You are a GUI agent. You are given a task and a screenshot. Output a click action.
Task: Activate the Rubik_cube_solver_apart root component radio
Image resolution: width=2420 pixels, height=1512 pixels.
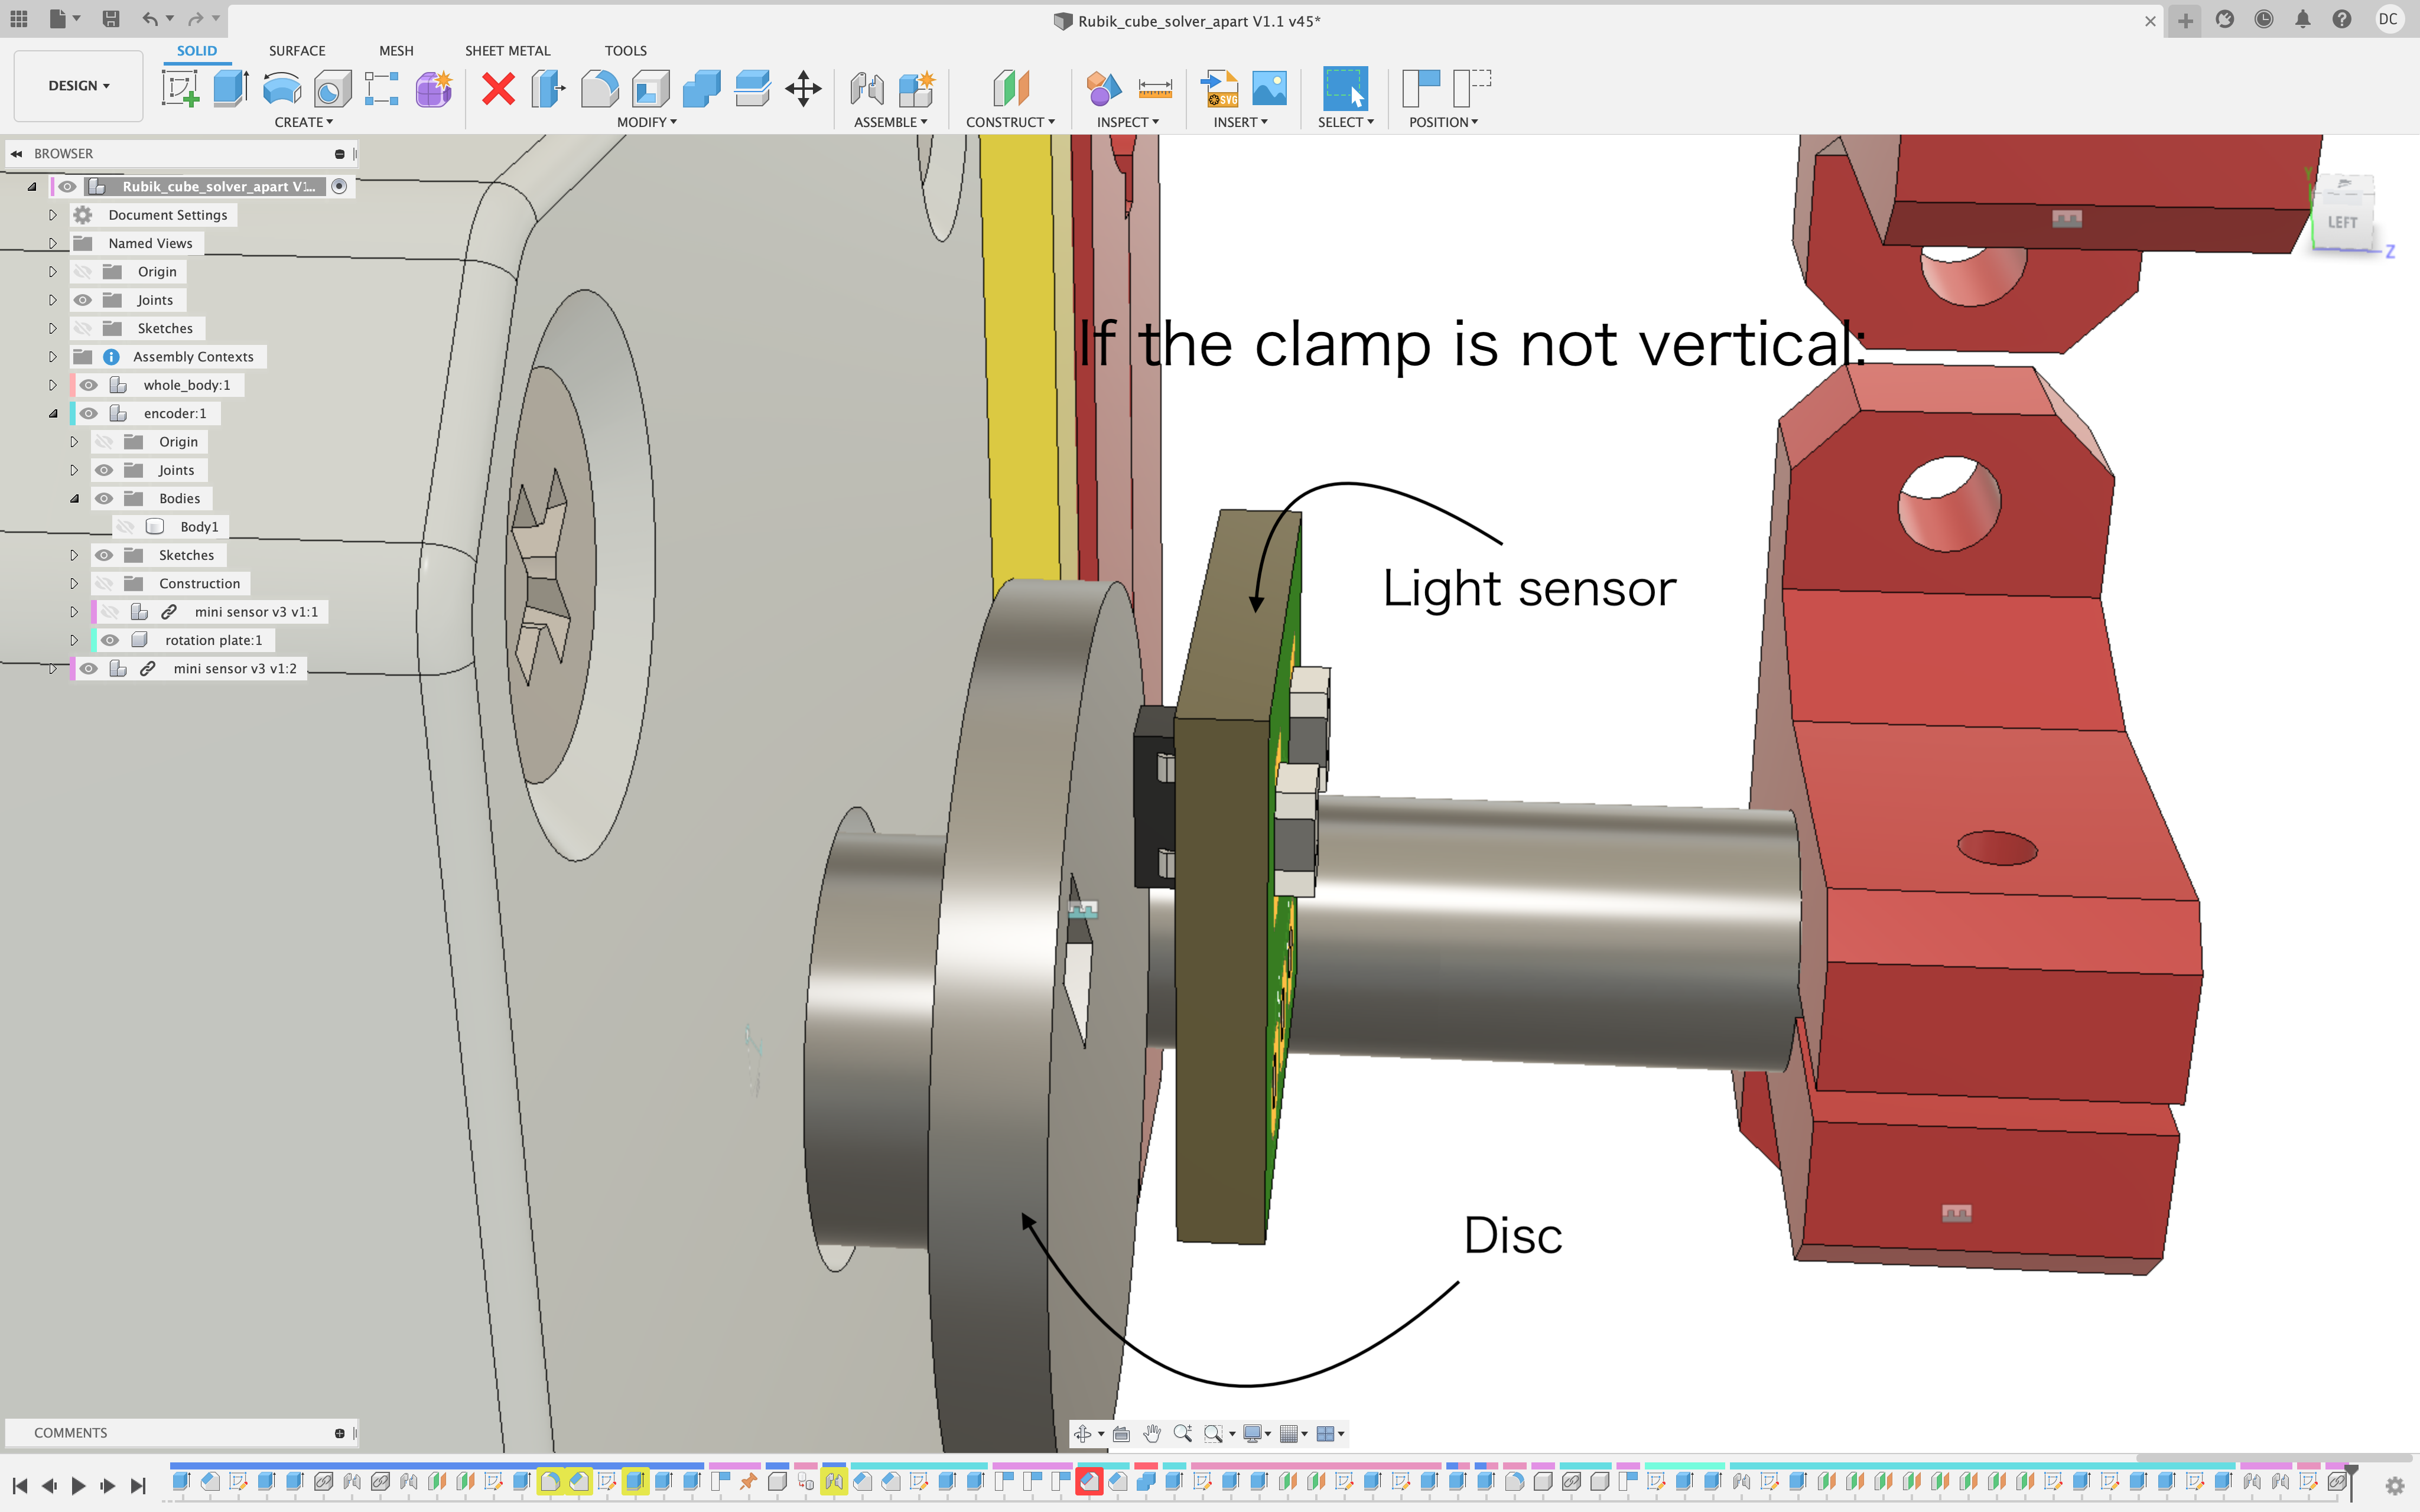[x=339, y=186]
